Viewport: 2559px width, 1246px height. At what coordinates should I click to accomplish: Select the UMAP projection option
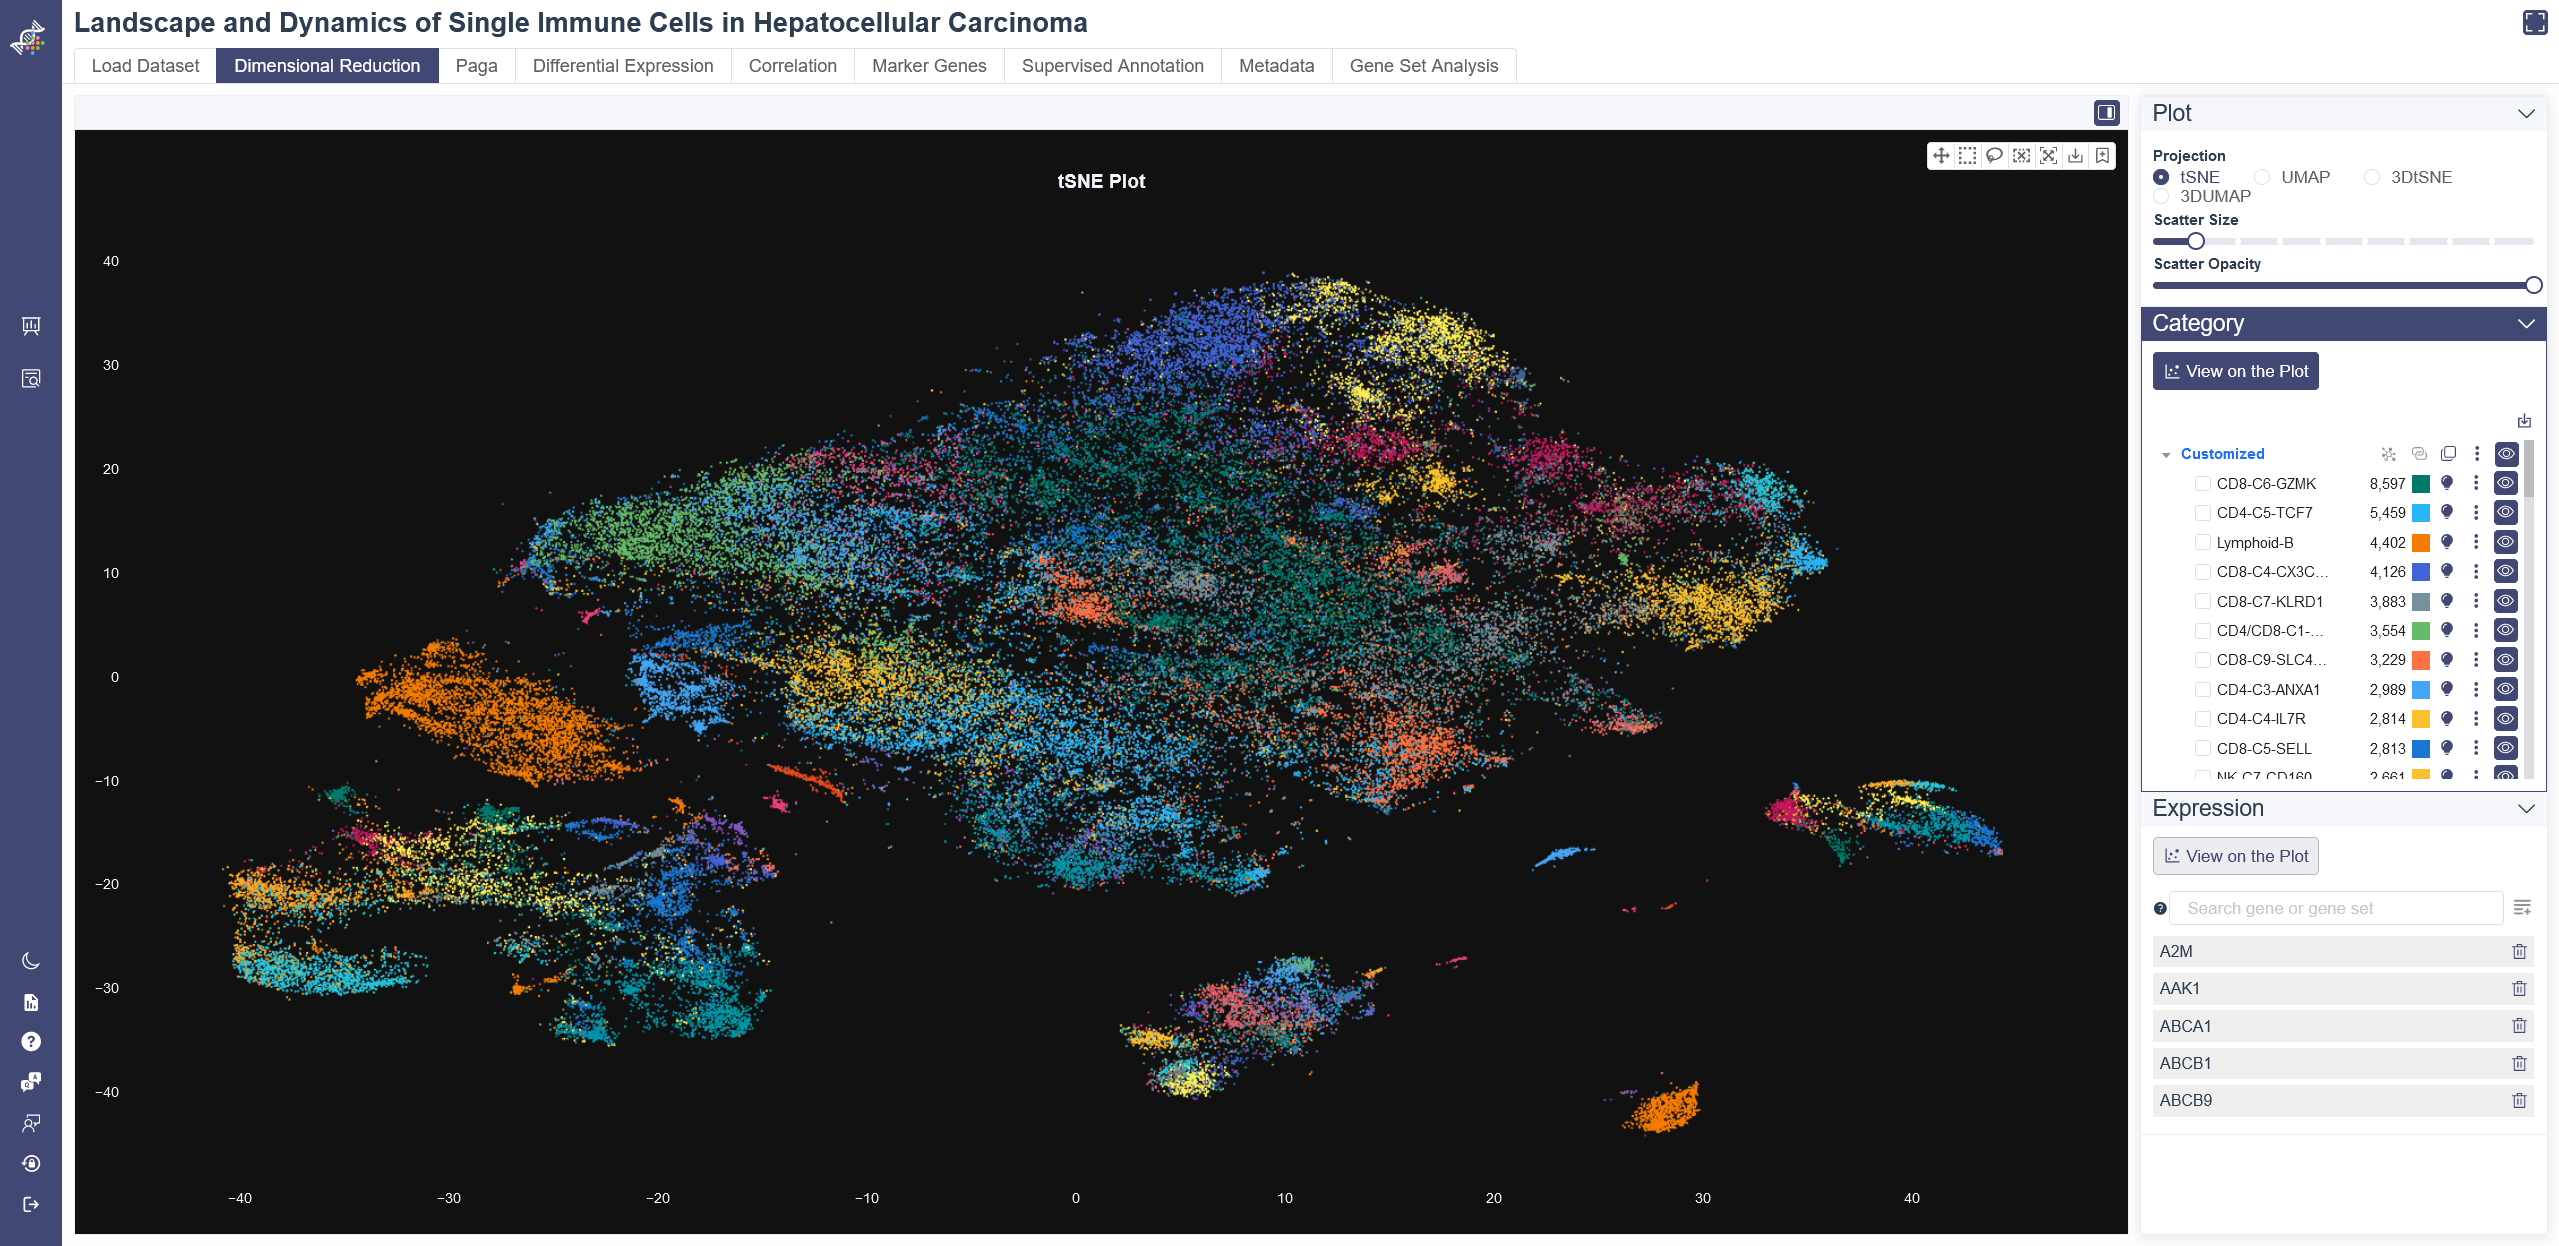click(2262, 177)
